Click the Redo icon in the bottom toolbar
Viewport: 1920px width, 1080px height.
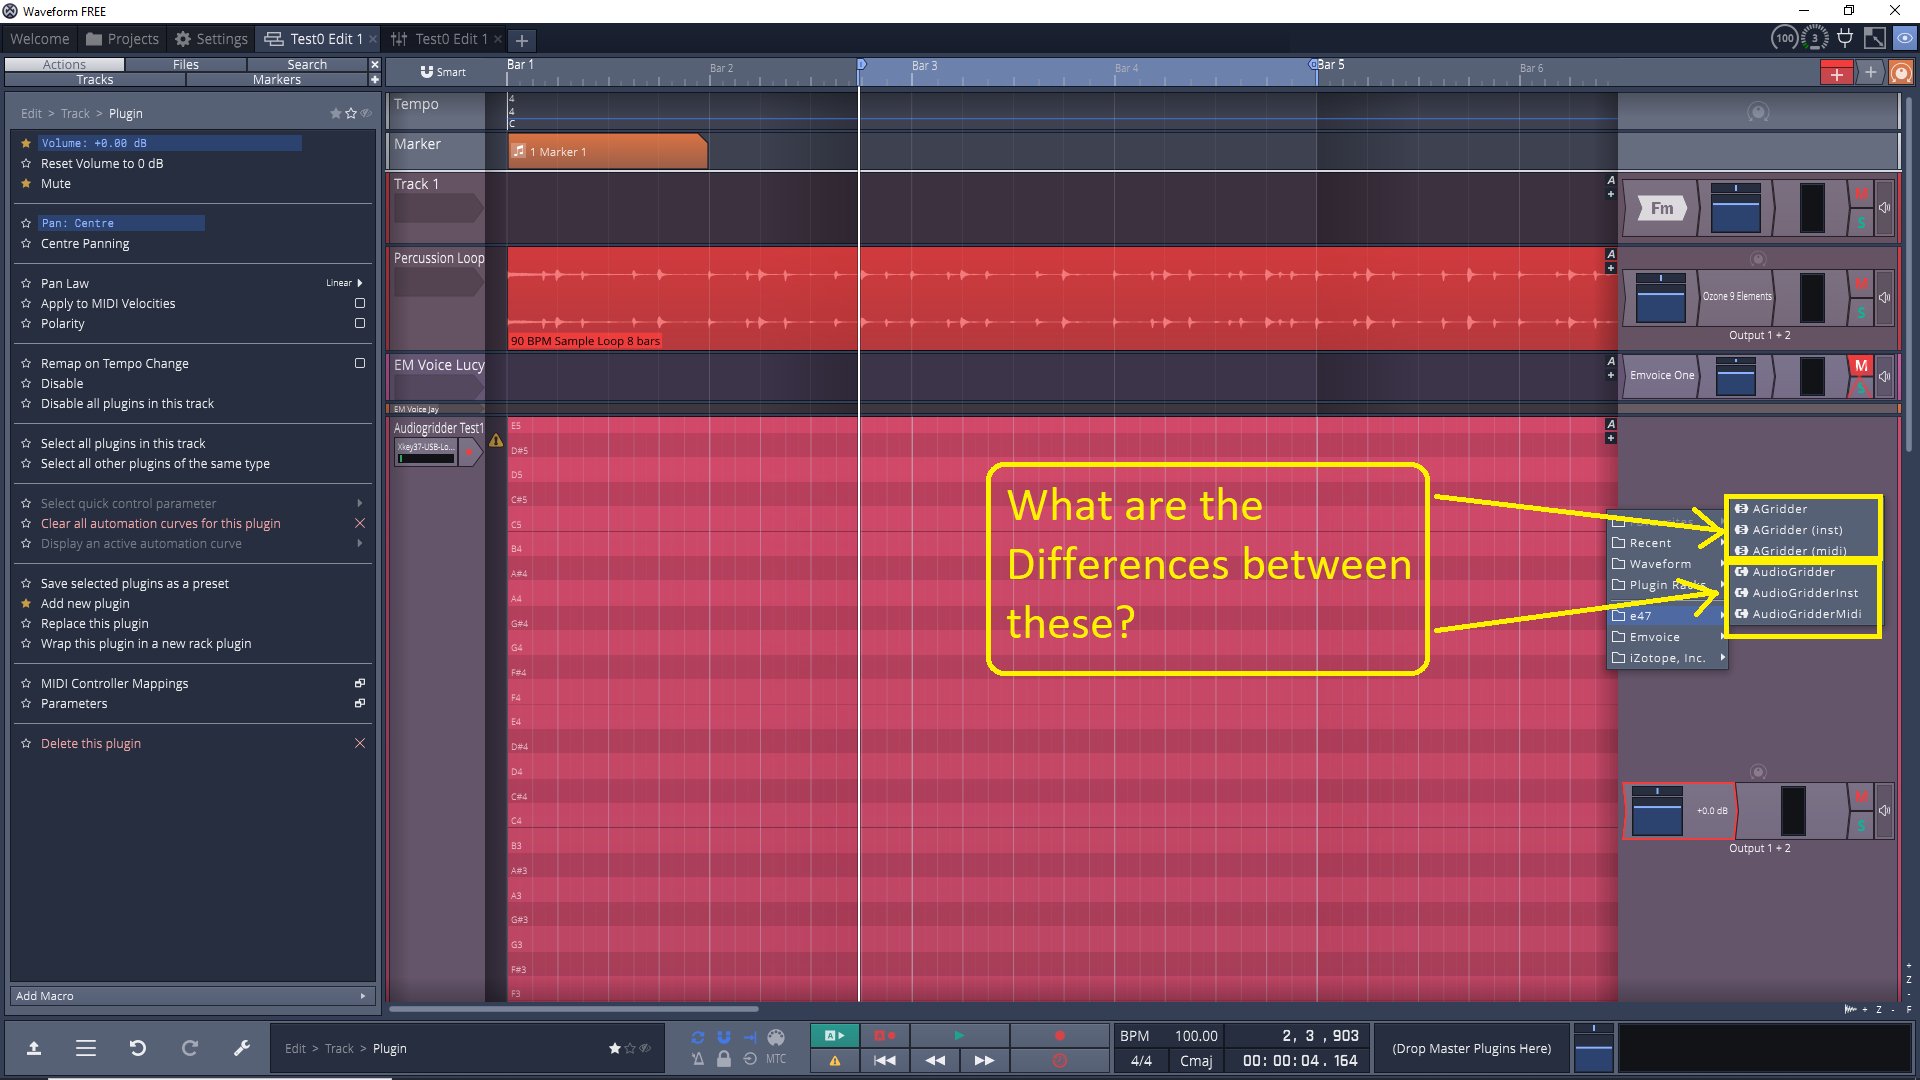(x=190, y=1048)
